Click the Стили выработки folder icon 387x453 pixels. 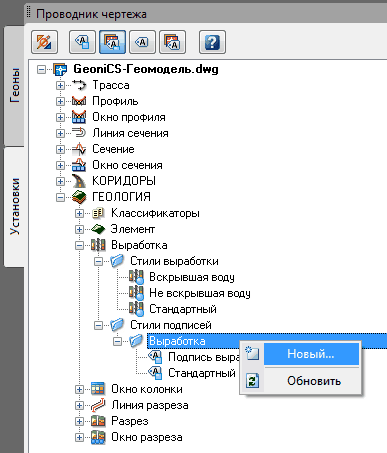coord(117,260)
